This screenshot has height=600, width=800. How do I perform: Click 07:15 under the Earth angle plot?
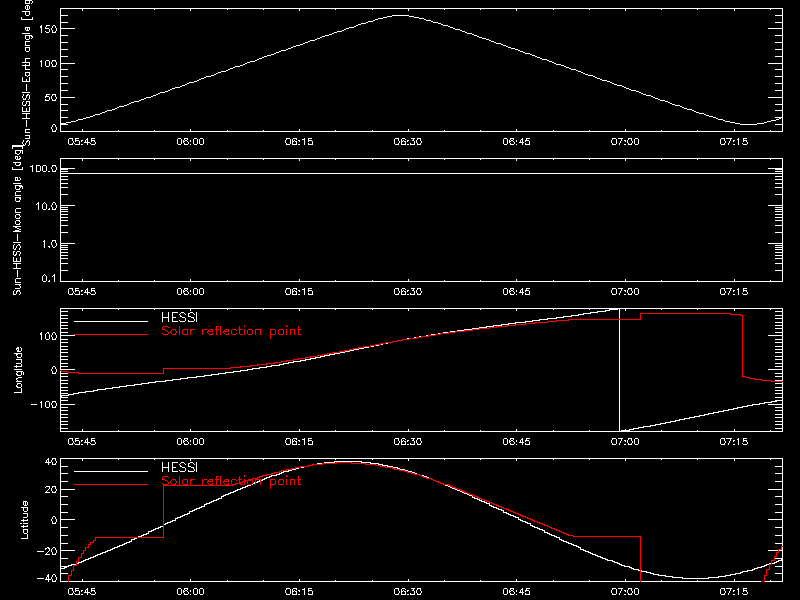click(734, 141)
